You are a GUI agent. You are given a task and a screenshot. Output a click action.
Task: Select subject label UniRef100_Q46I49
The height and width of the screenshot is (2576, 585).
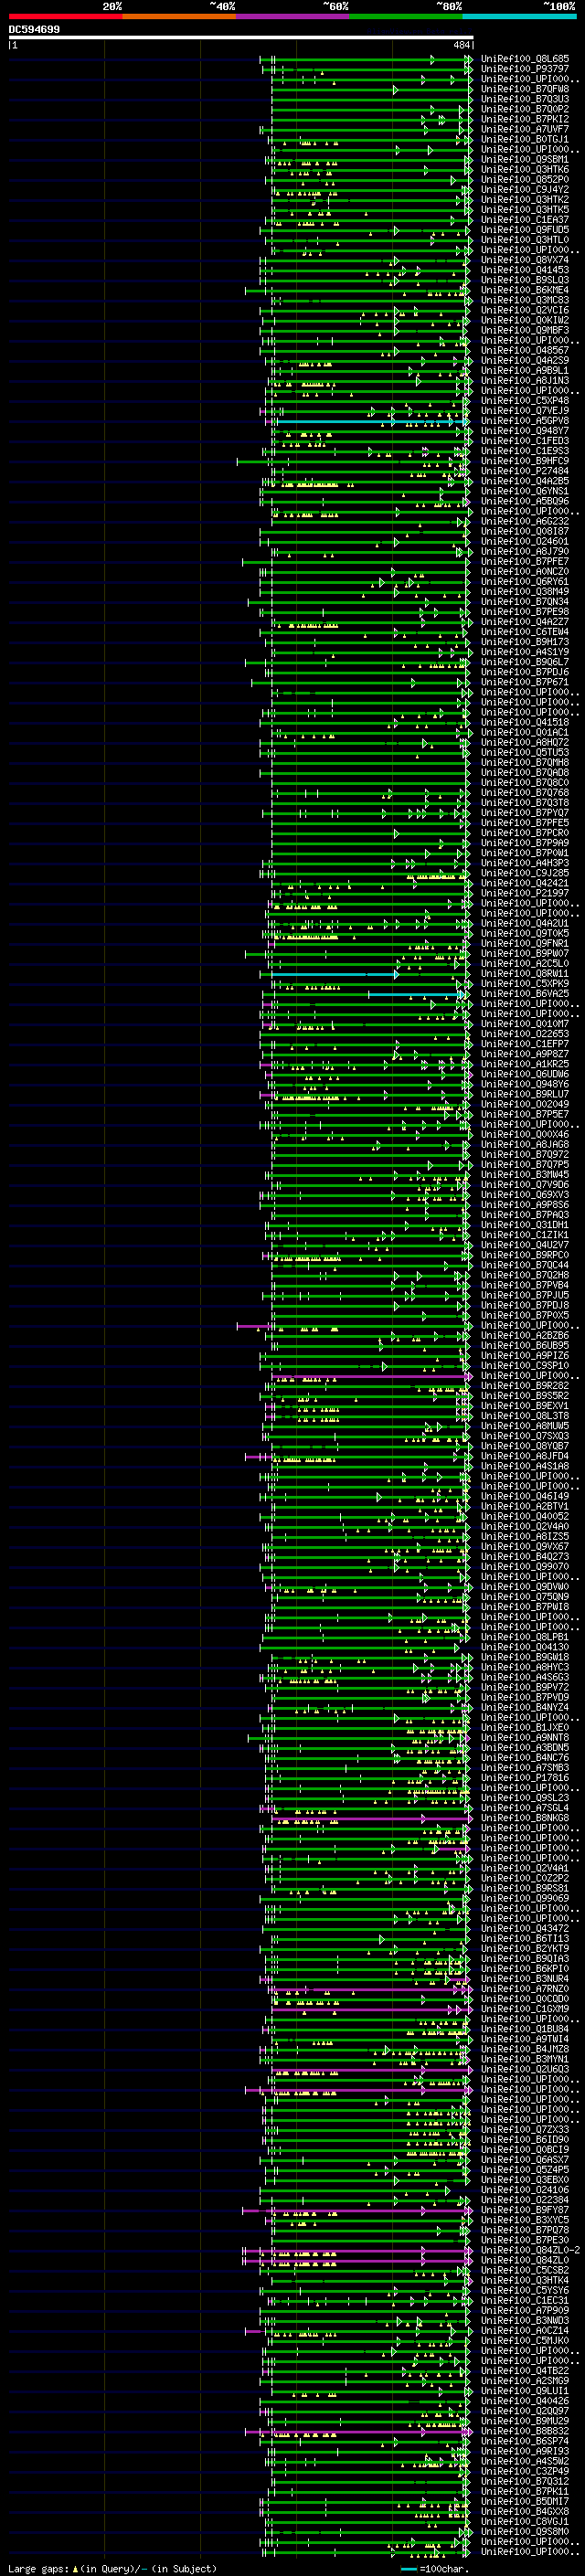[525, 1496]
